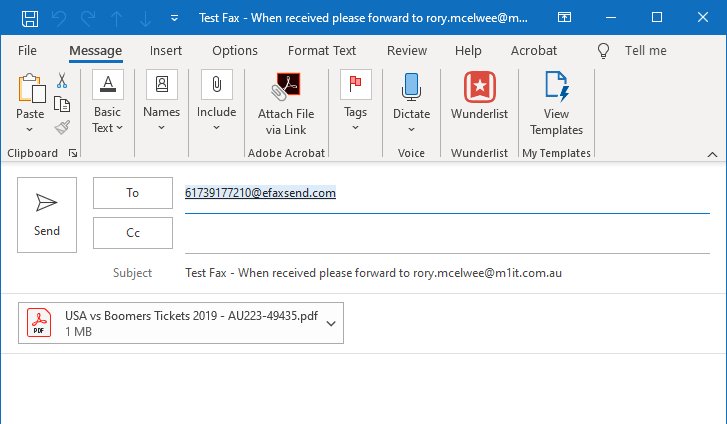Open the PDF attachment options dropdown arrow
Viewport: 727px width, 424px height.
(331, 323)
